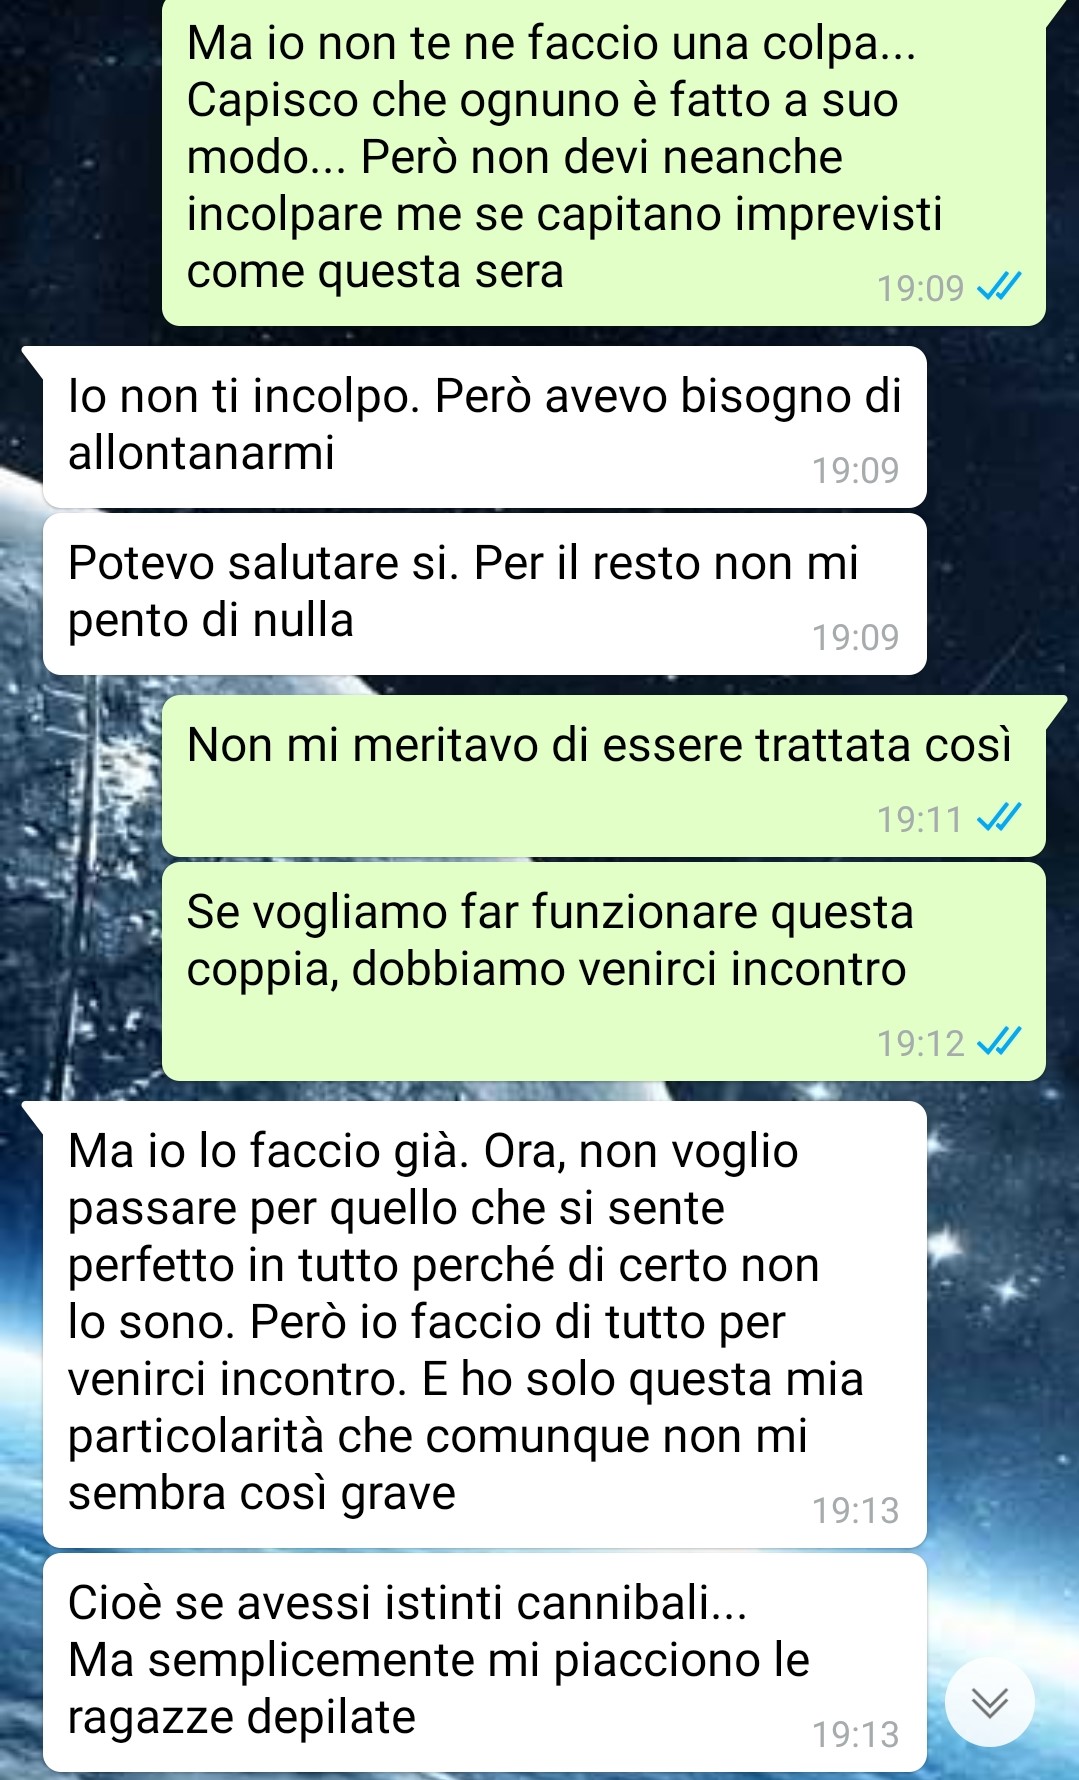Tap the 19:13 timestamp below 'sembra così grave'
The height and width of the screenshot is (1780, 1079).
click(x=855, y=1510)
